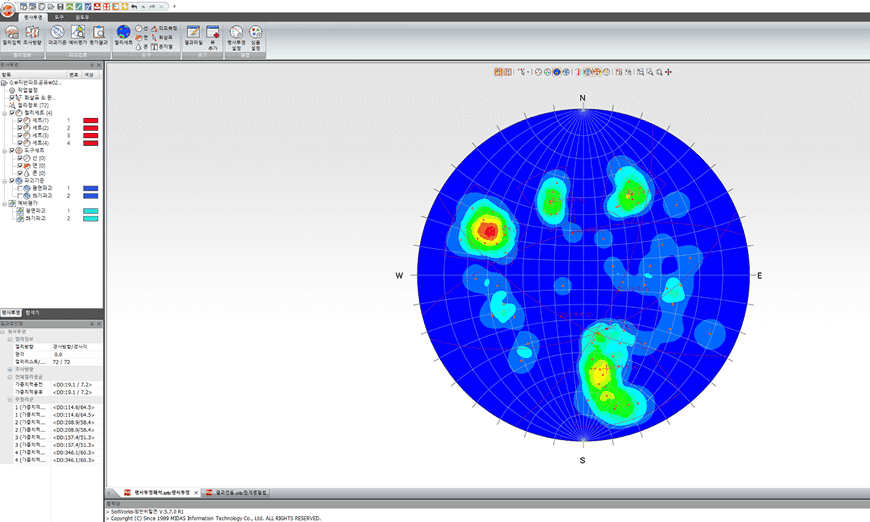Switch to the second document tab at bottom
Screen dimensions: 870x522
[236, 493]
